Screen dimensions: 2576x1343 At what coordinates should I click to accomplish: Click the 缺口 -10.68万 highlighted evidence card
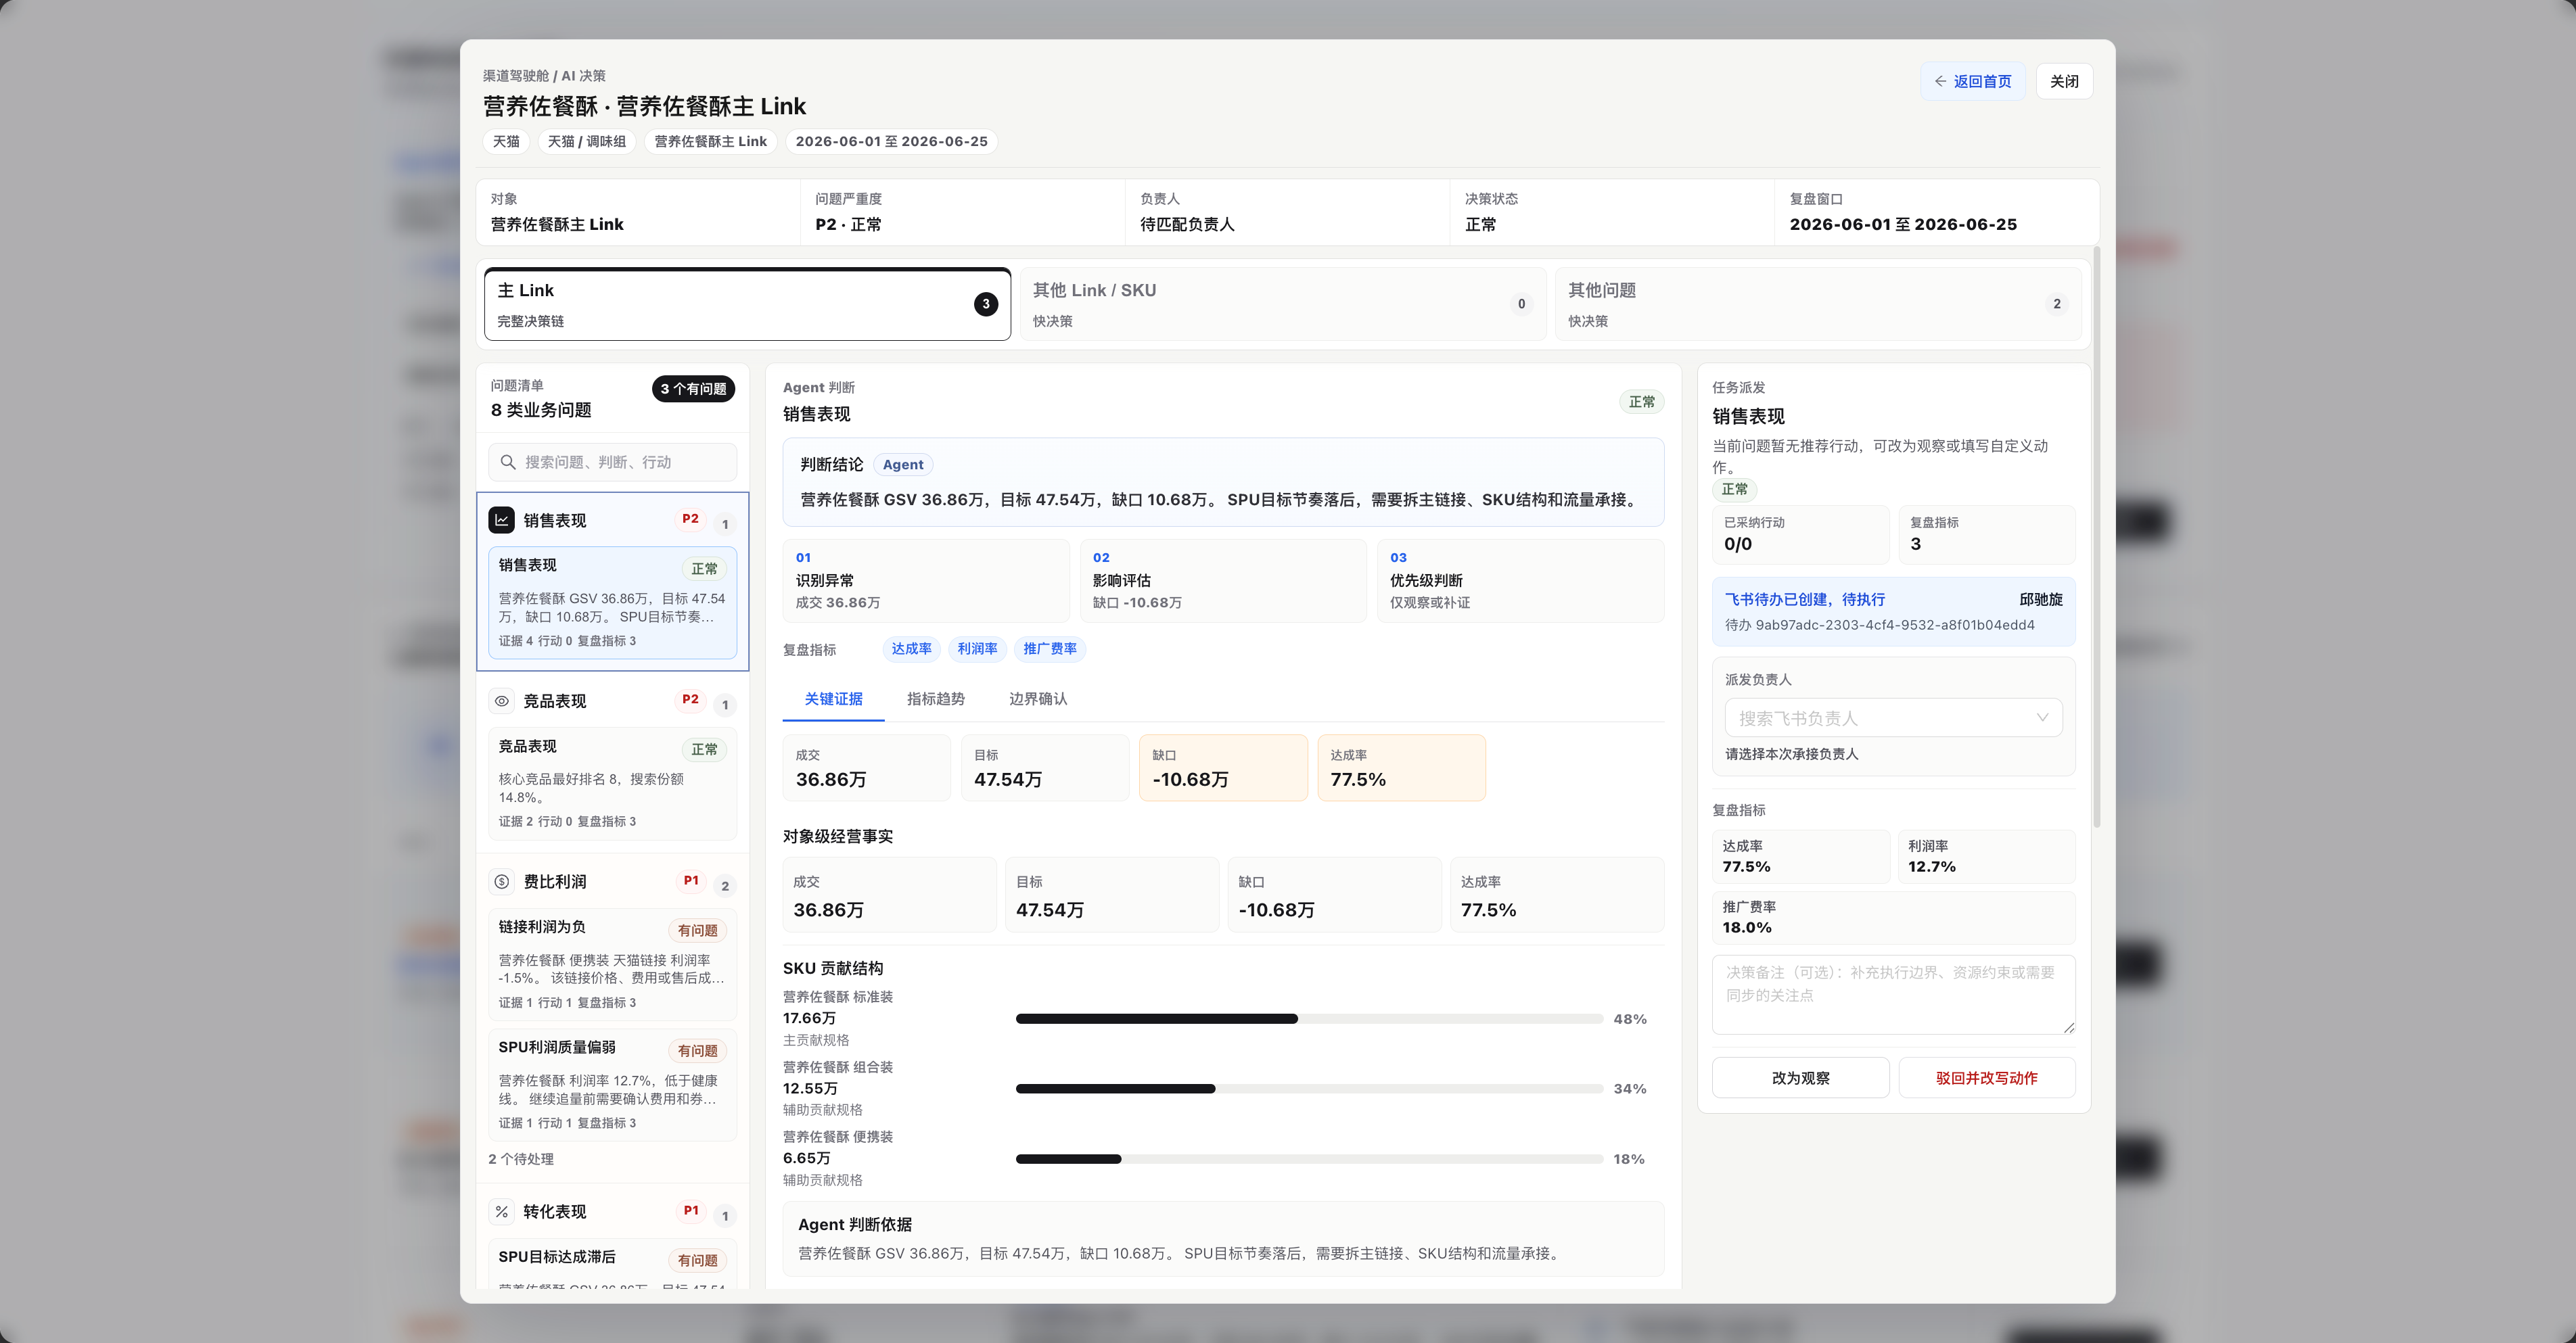(1223, 768)
